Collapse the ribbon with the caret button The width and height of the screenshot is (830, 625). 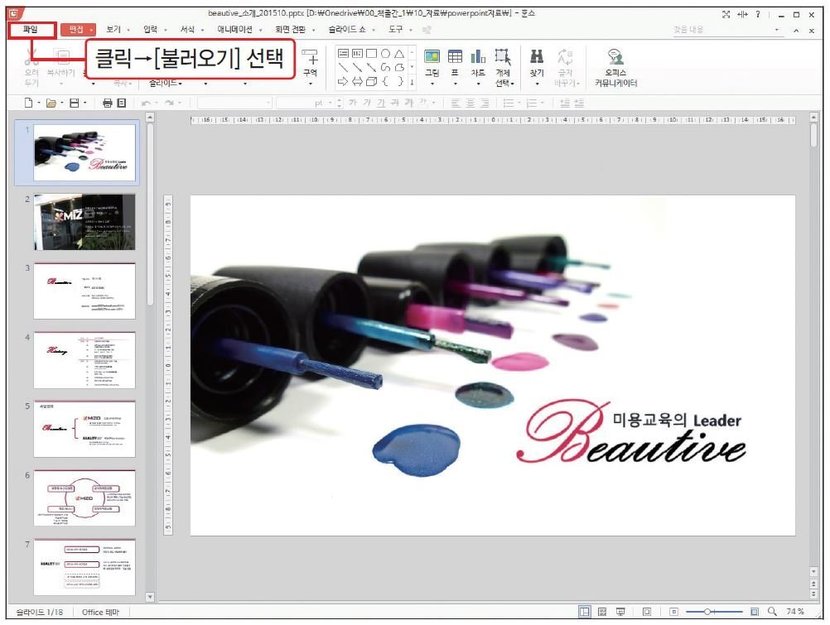(796, 31)
